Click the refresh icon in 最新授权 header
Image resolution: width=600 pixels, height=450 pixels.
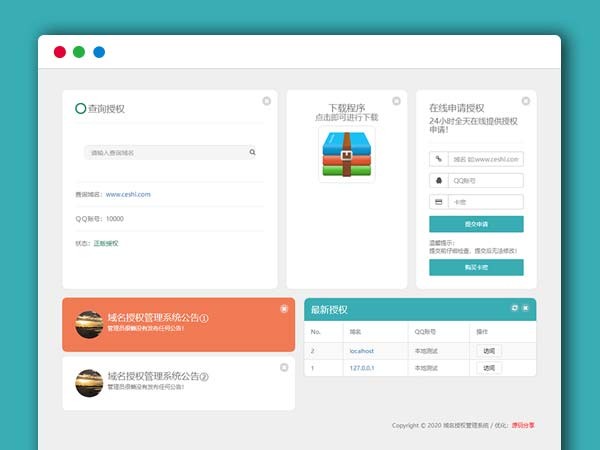tap(514, 308)
